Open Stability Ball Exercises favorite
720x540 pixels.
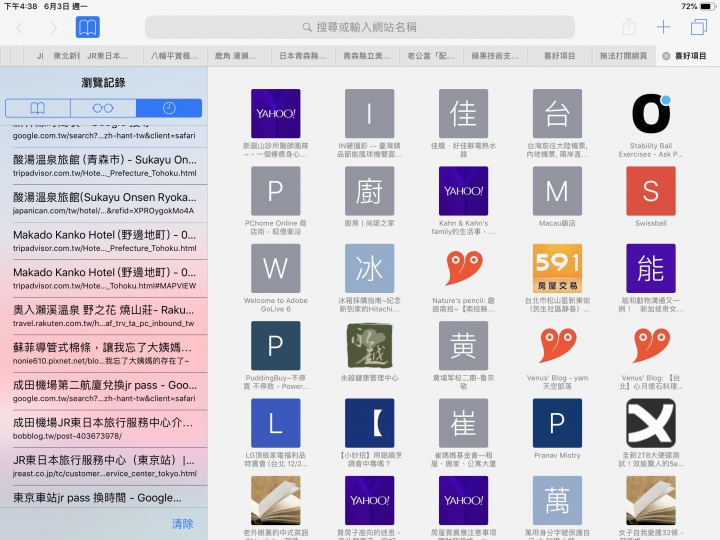tap(651, 113)
